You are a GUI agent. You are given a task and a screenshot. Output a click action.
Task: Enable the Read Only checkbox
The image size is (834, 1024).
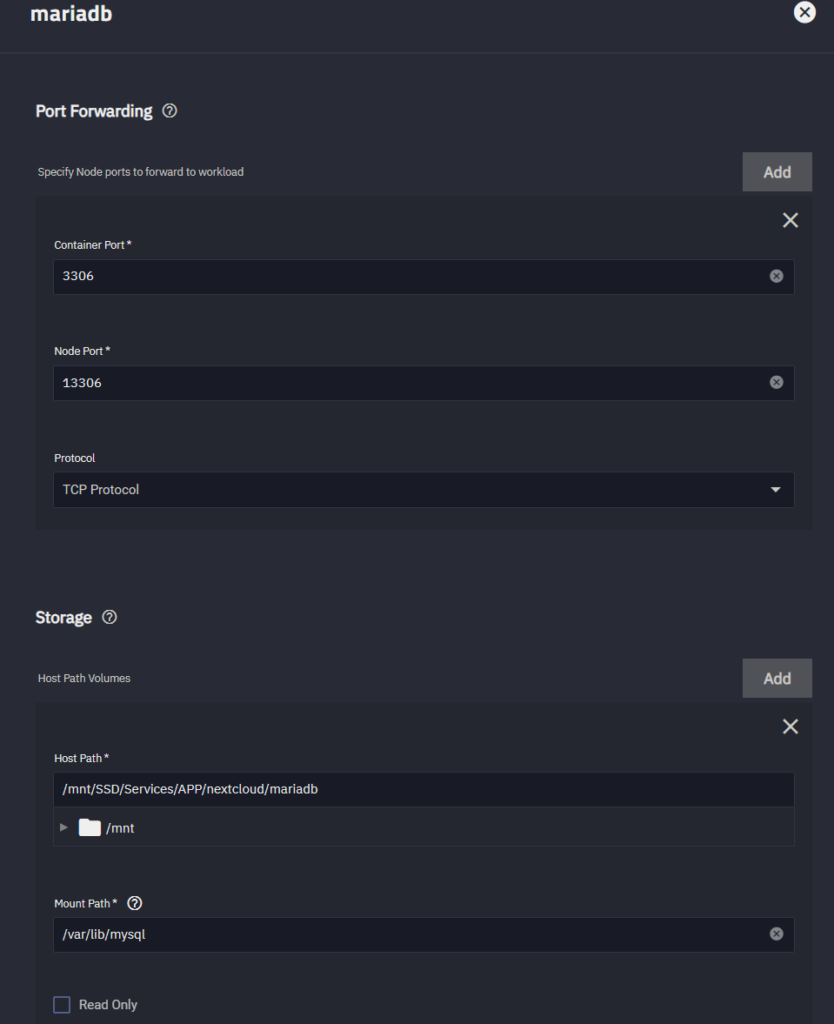(x=61, y=1004)
